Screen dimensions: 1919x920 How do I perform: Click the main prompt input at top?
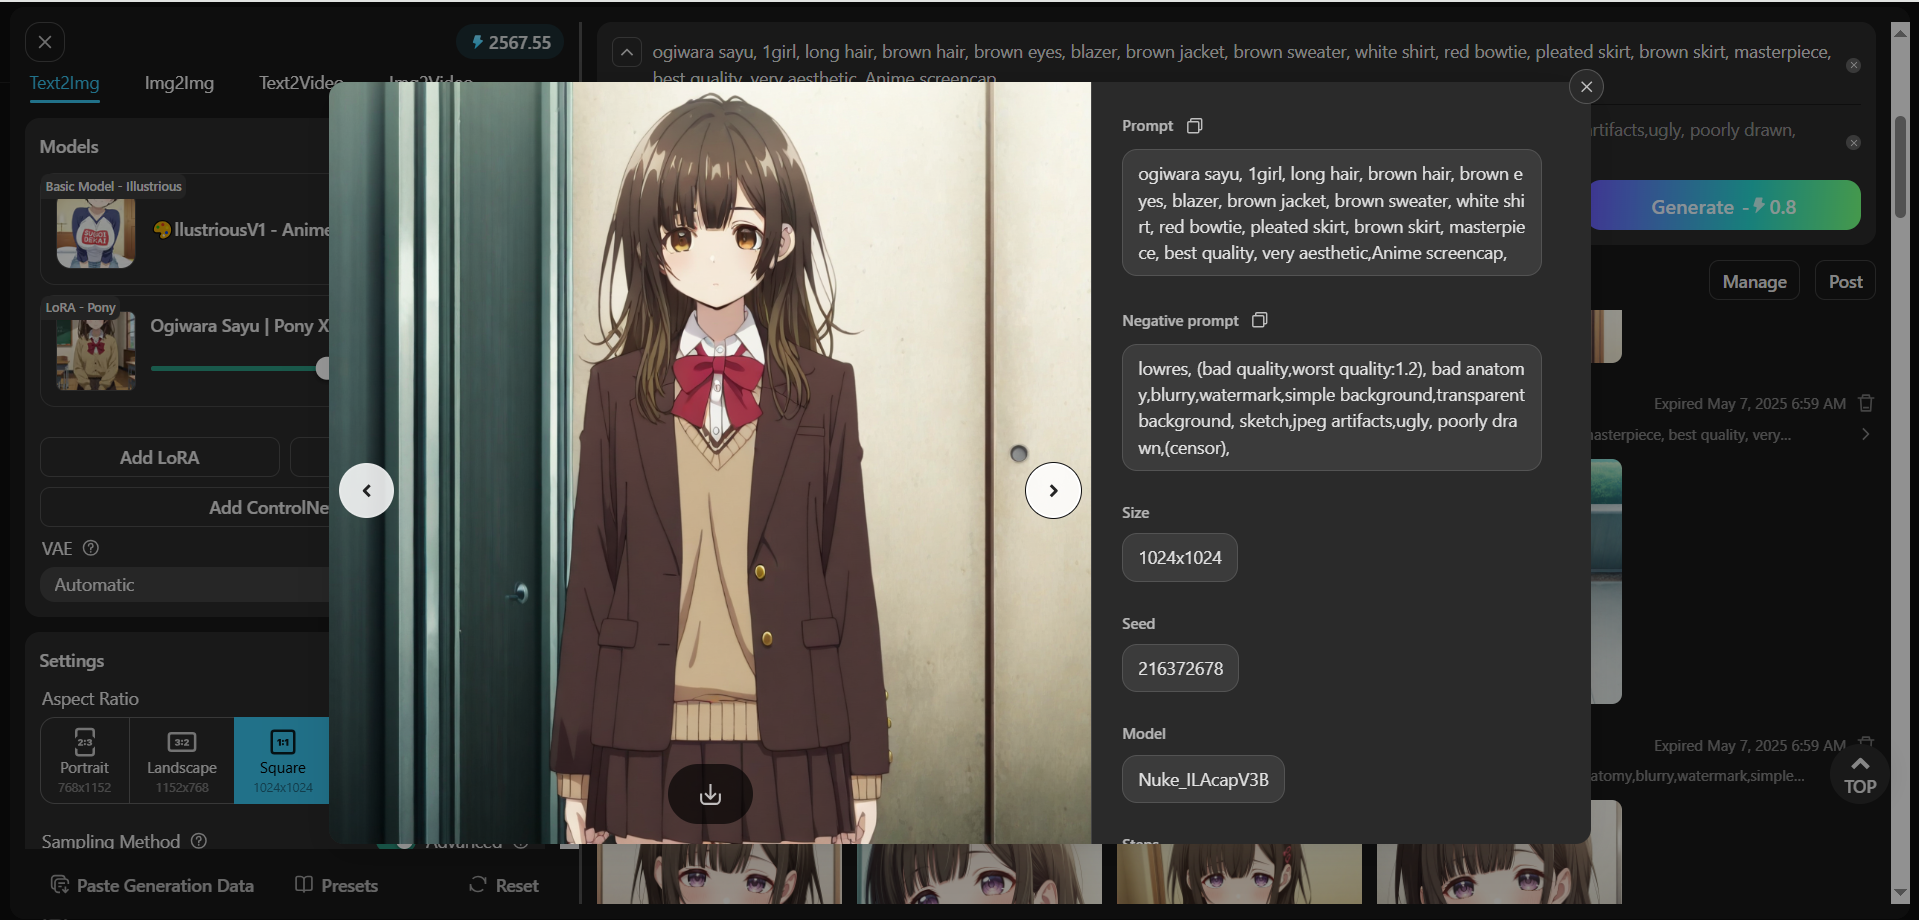pos(1240,62)
